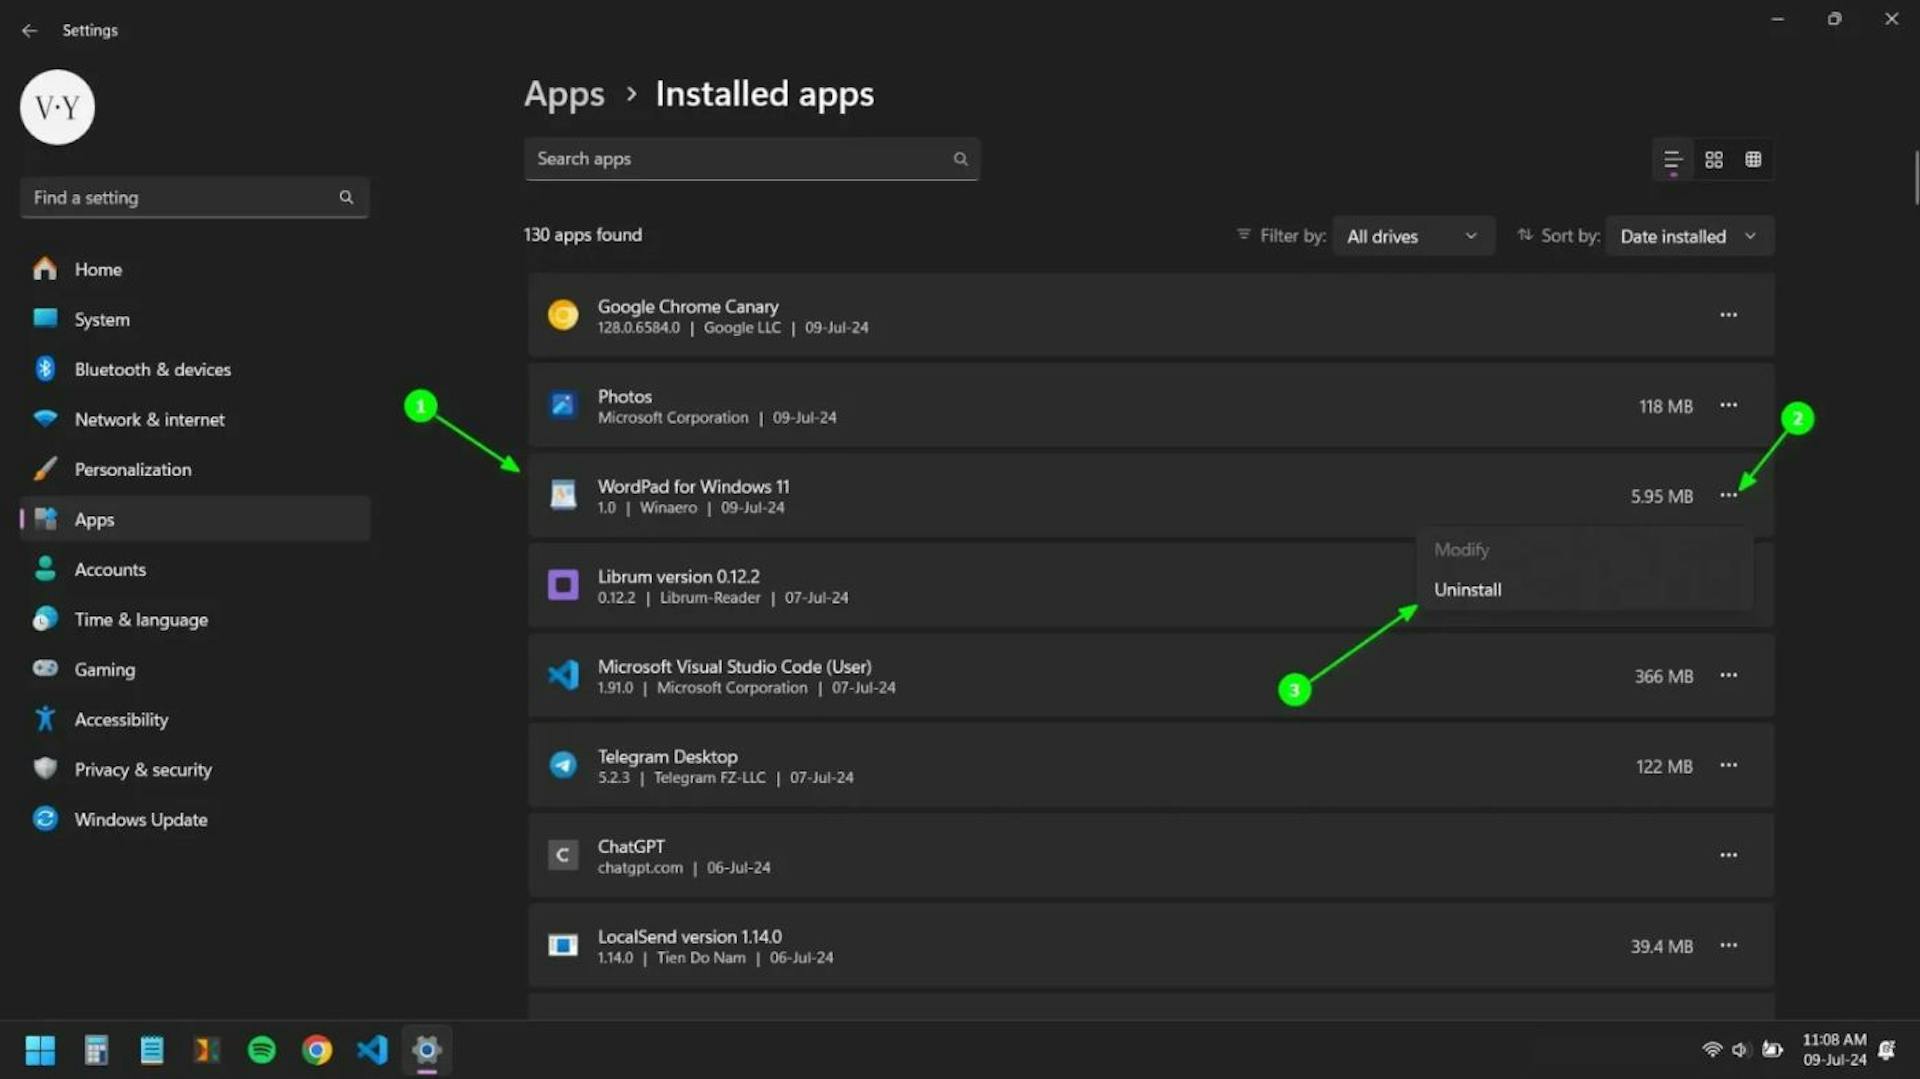Expand the Sort by Date installed dropdown
The image size is (1920, 1079).
coord(1688,236)
